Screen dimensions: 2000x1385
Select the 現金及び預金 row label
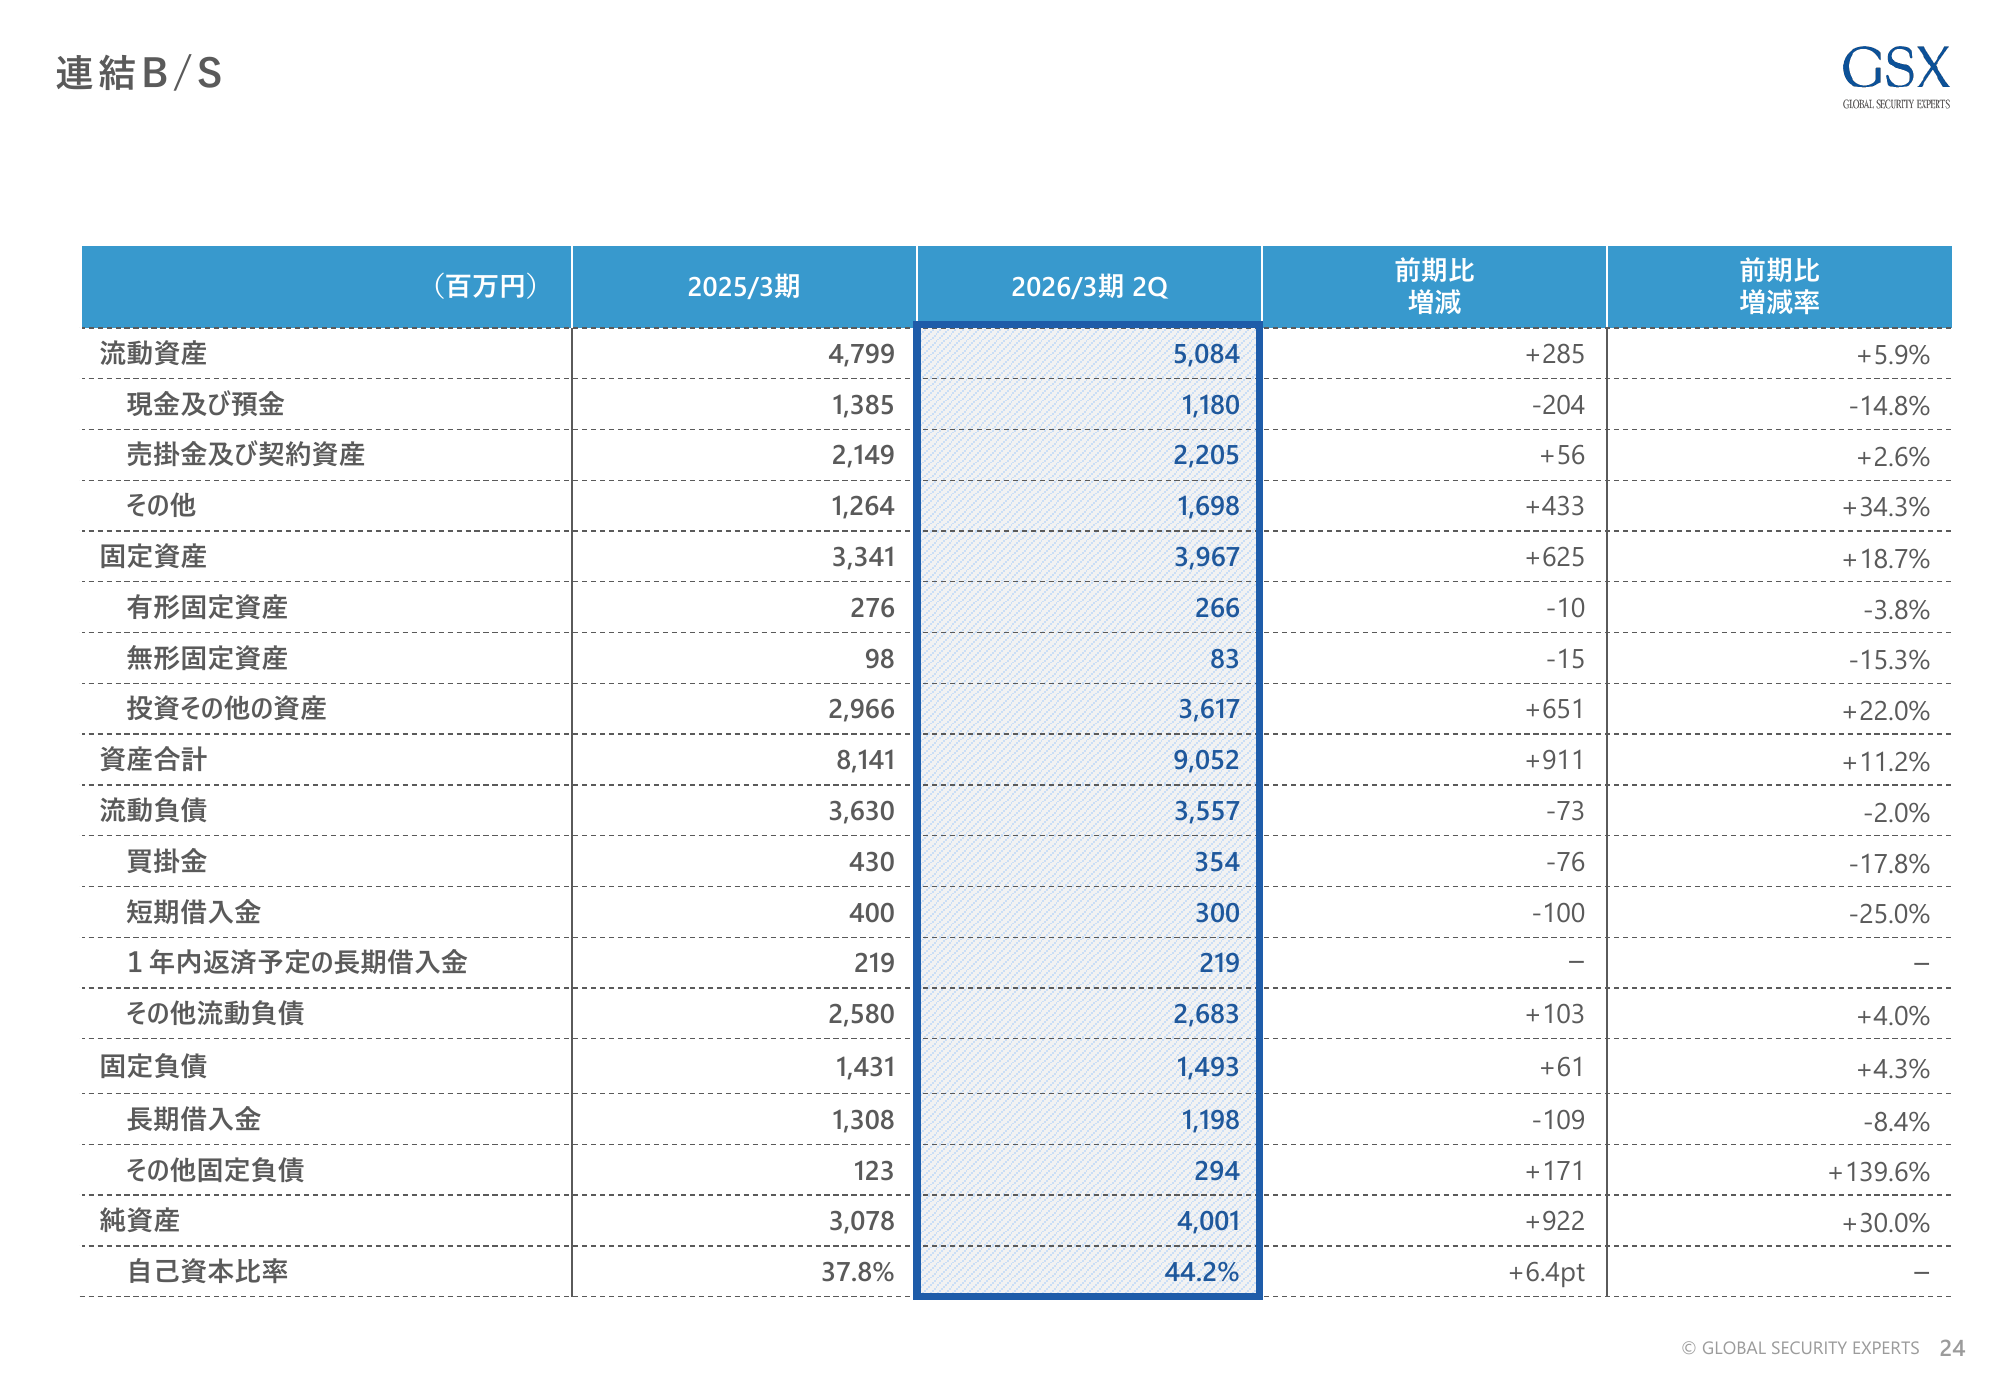(205, 404)
